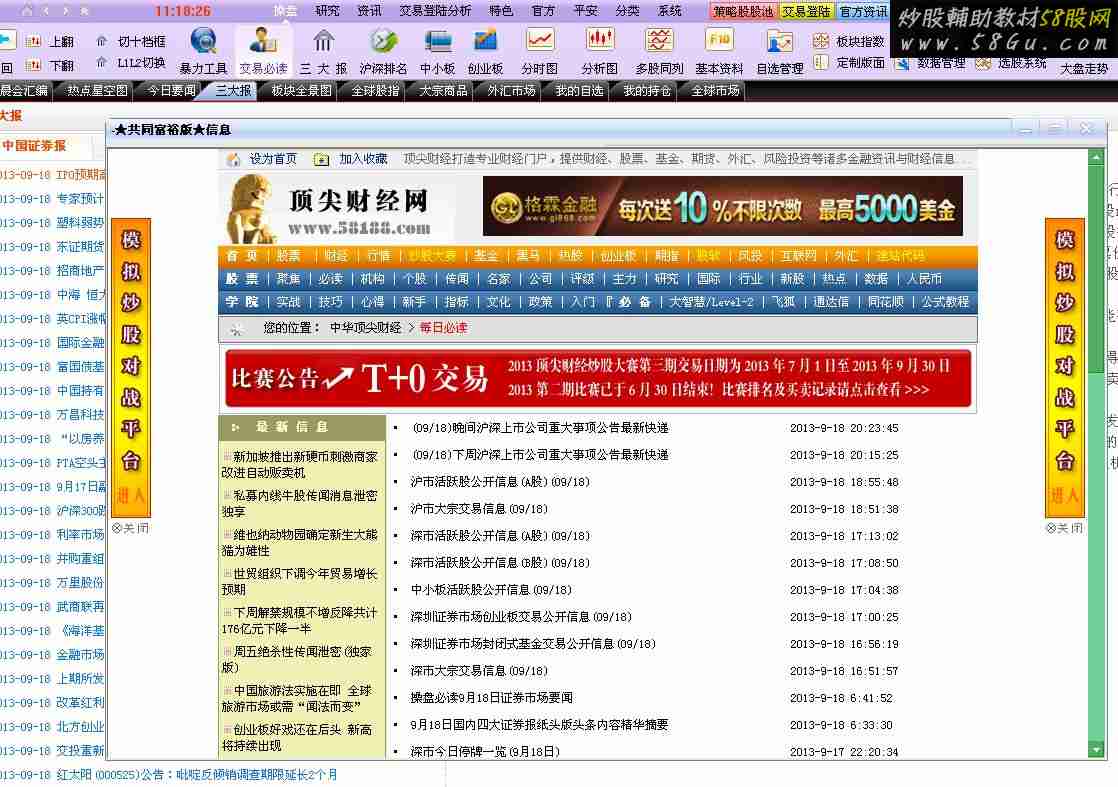The image size is (1118, 787).
Task: Switch to the 热点星空图 tab
Action: click(97, 91)
